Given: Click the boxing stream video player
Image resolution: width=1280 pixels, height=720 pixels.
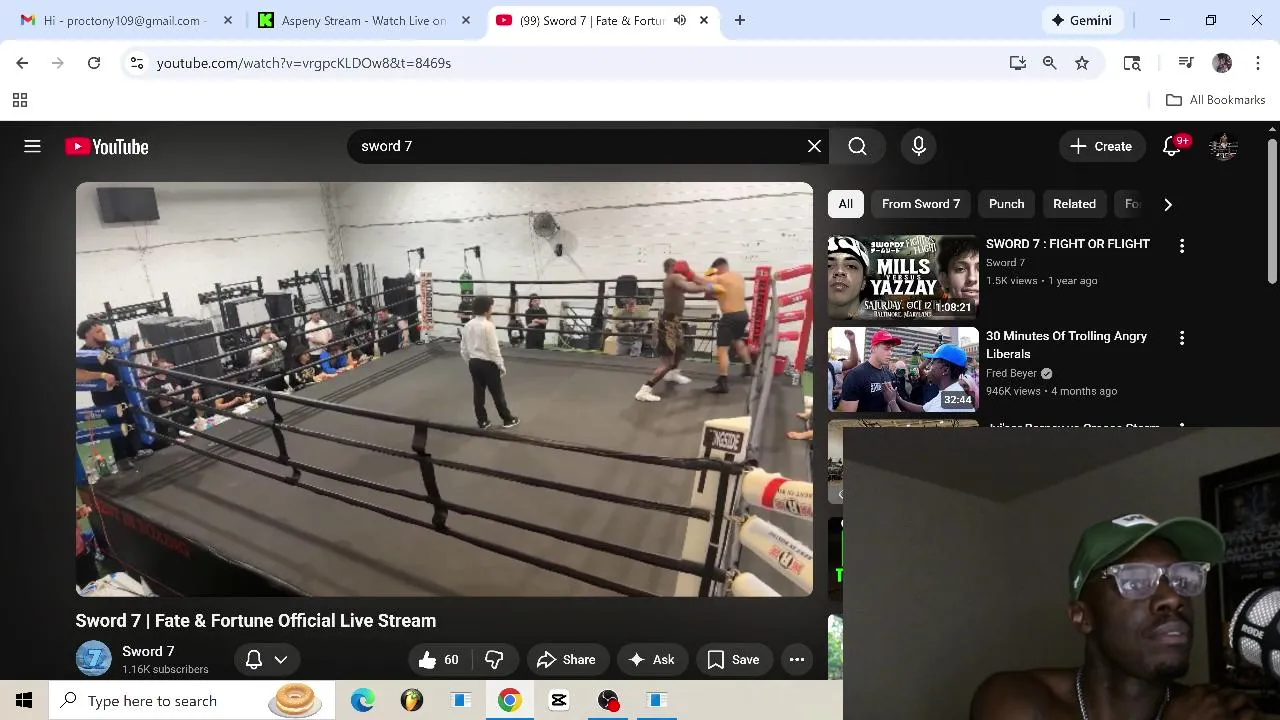Looking at the screenshot, I should [444, 389].
